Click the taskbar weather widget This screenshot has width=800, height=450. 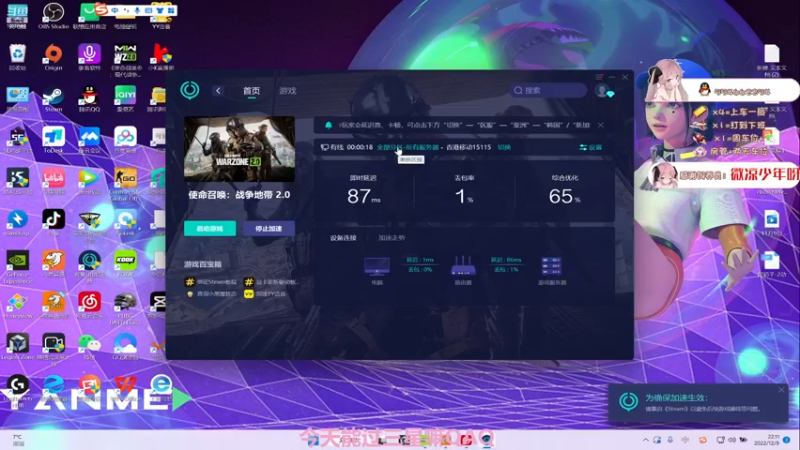18,440
